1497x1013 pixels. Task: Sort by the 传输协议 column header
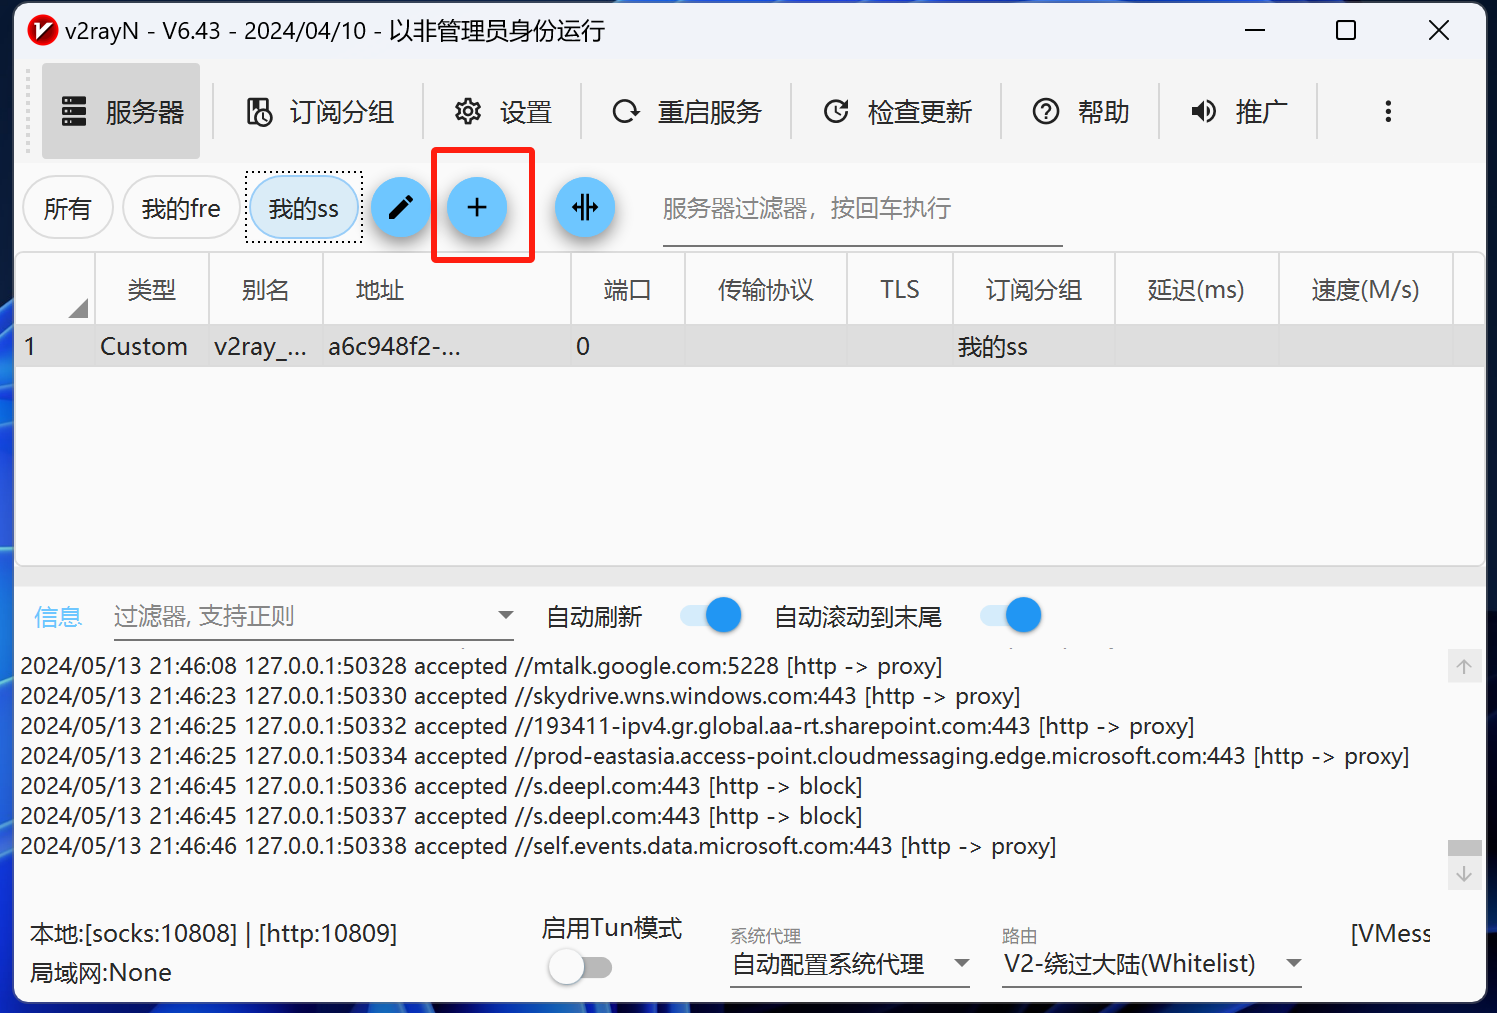[766, 290]
